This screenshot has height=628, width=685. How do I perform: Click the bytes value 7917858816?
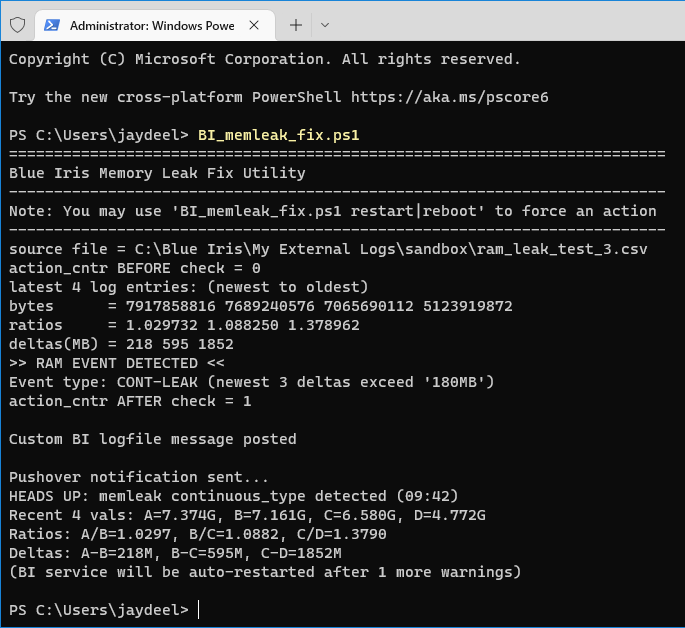170,306
